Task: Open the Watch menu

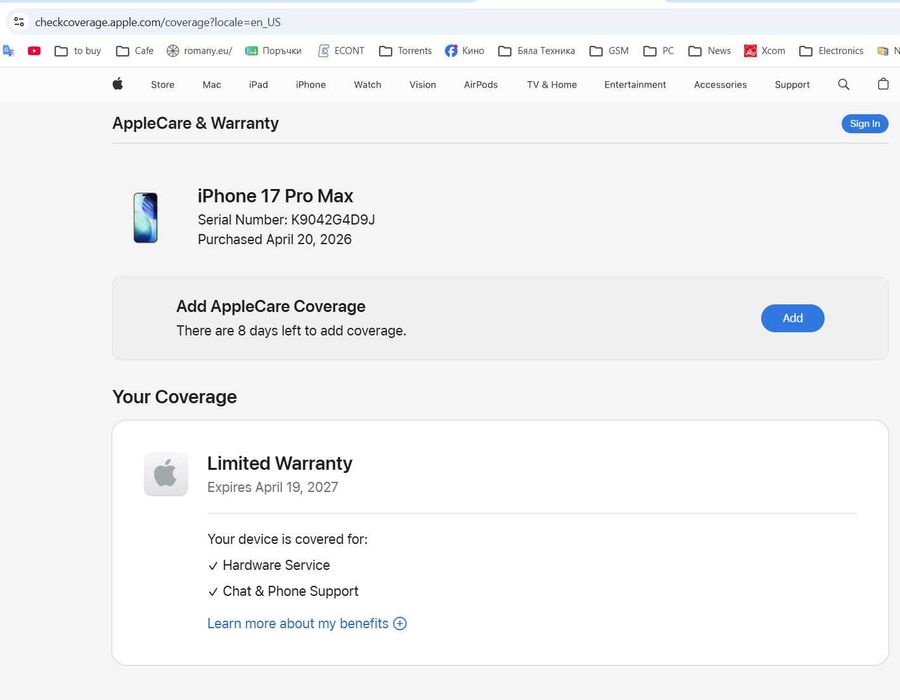Action: click(x=367, y=85)
